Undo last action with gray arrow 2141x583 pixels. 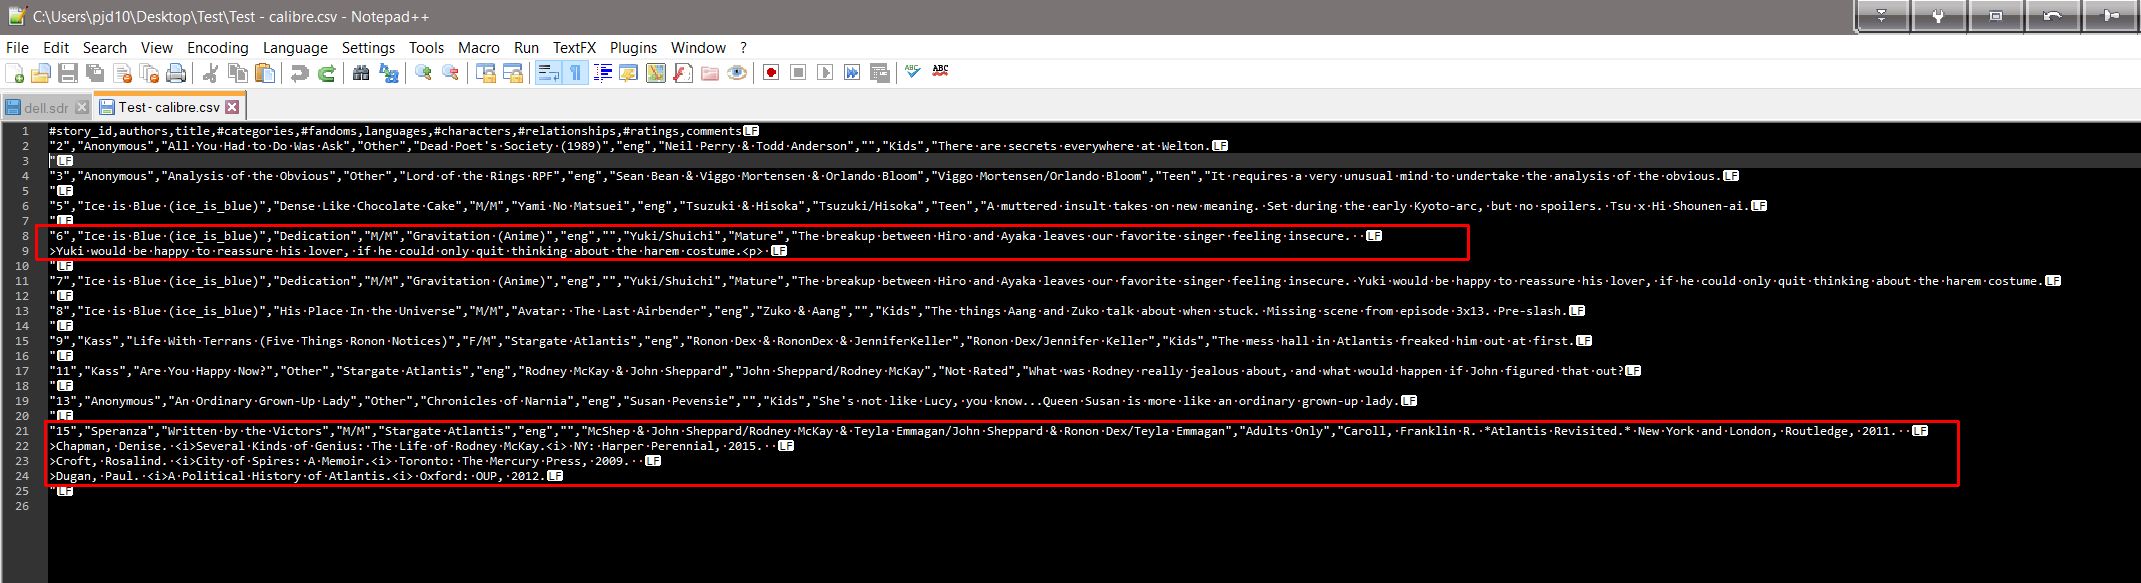[x=299, y=73]
